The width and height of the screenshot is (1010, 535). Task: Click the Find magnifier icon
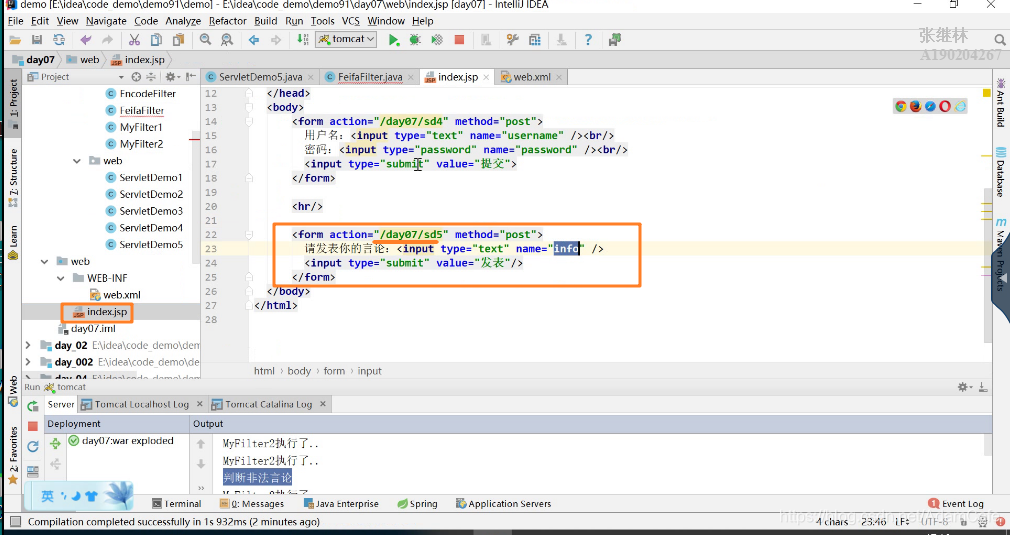(205, 40)
